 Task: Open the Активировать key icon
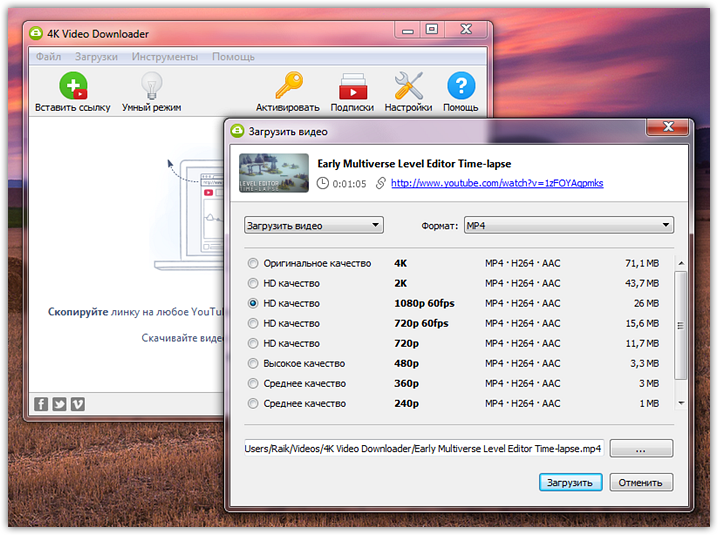coord(289,85)
